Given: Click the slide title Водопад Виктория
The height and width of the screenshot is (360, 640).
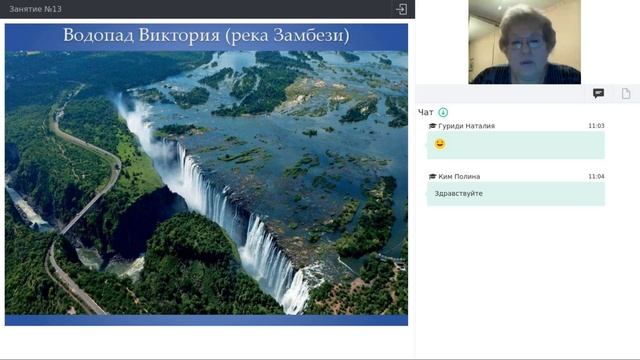Looking at the screenshot, I should (206, 36).
